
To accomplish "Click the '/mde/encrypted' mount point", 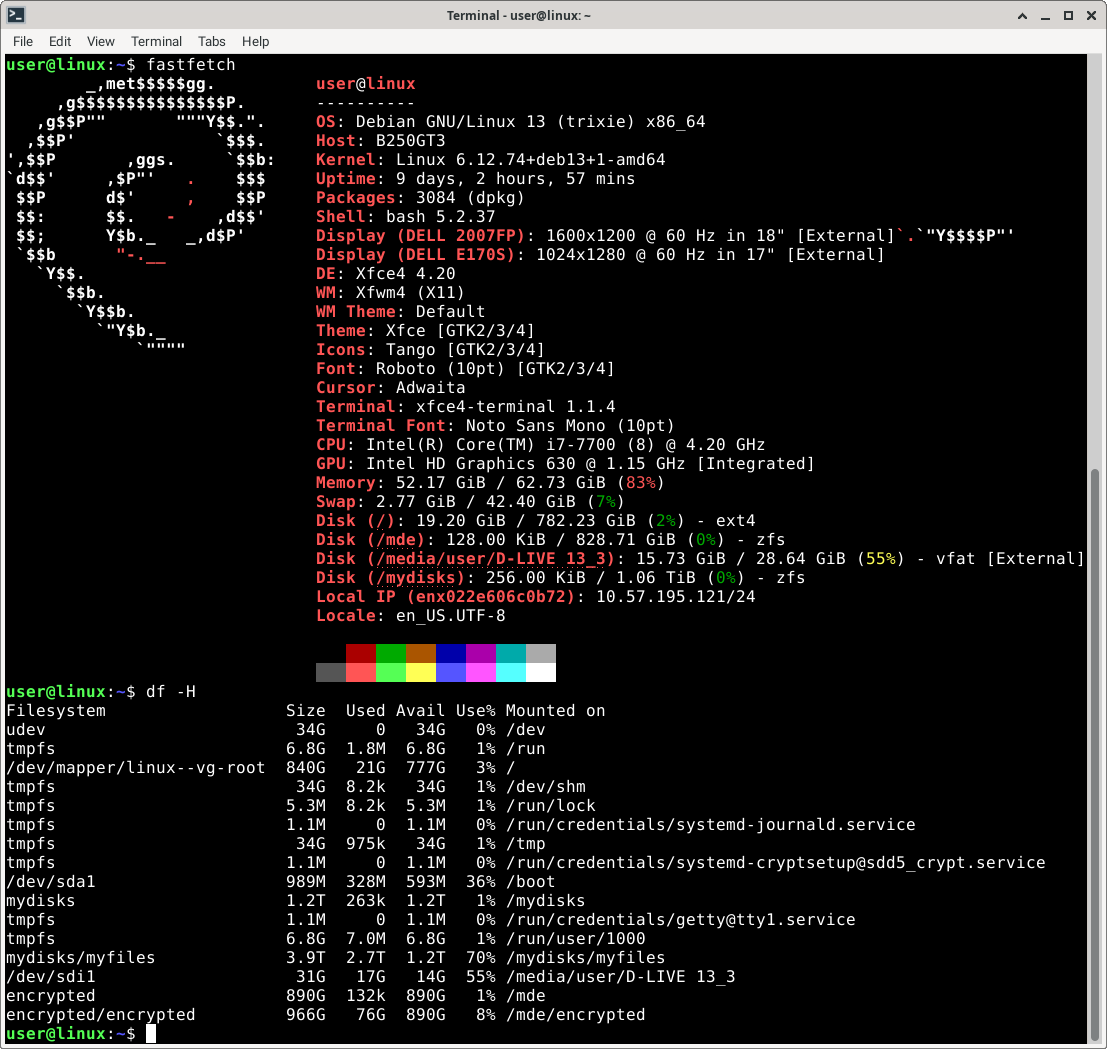I will pos(575,1015).
